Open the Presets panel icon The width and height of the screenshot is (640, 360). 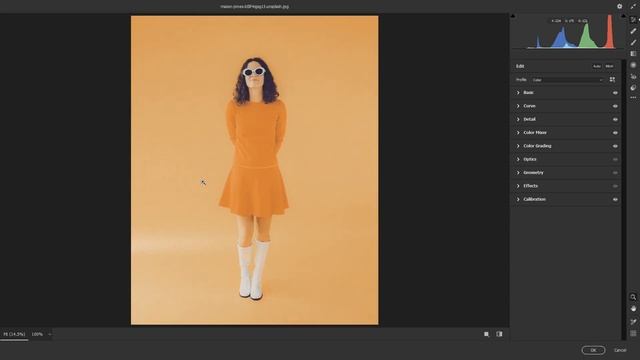click(633, 88)
